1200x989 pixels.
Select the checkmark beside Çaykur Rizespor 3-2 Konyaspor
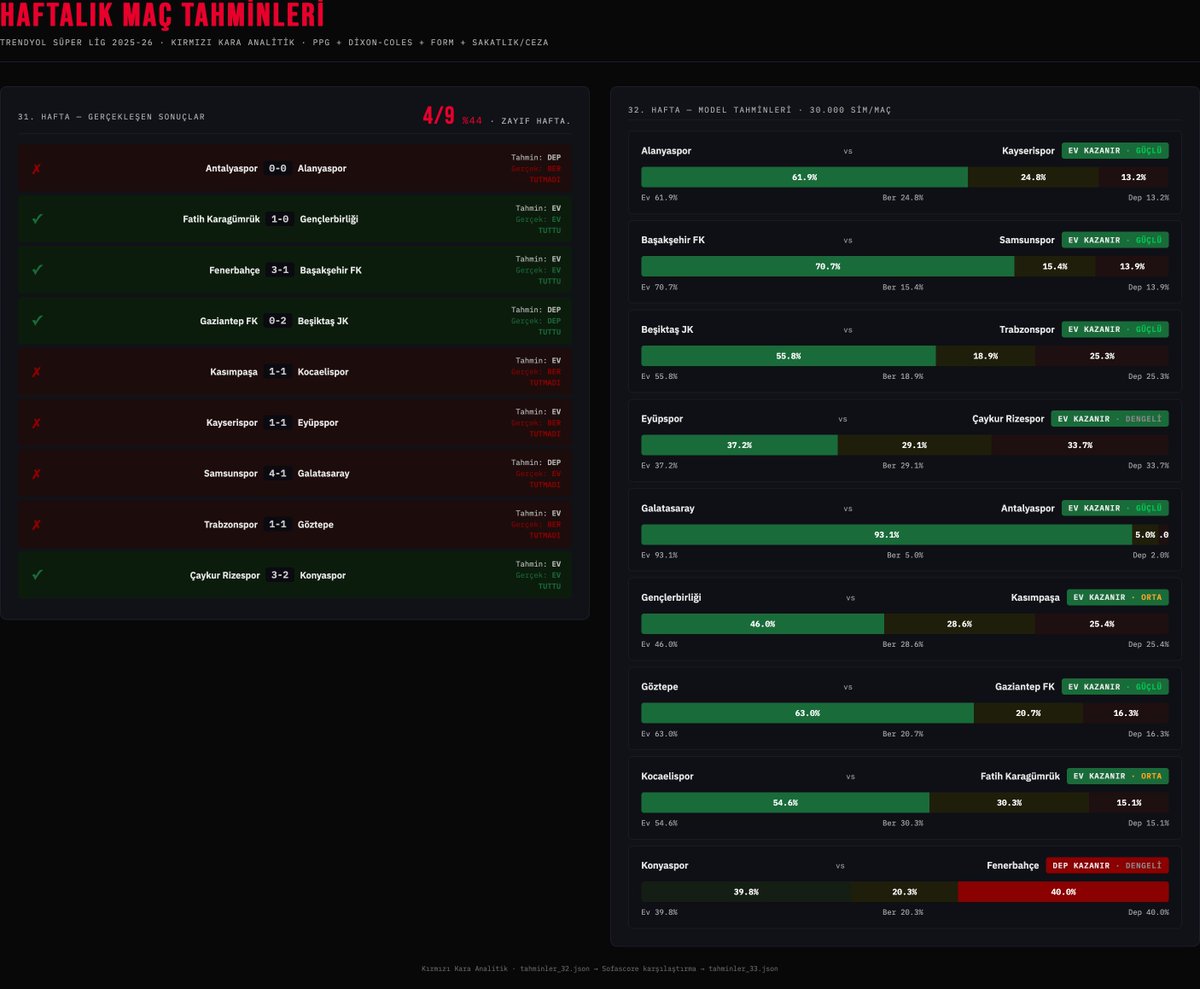point(37,576)
